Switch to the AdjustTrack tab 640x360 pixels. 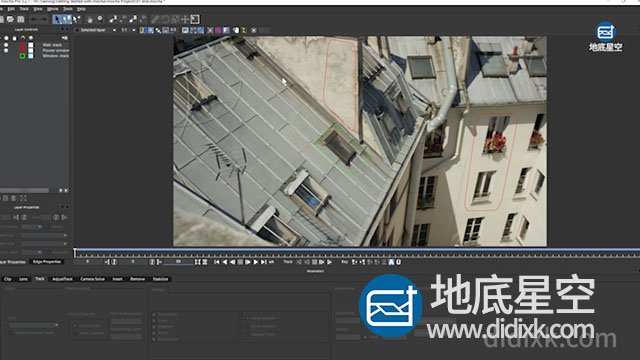point(62,279)
